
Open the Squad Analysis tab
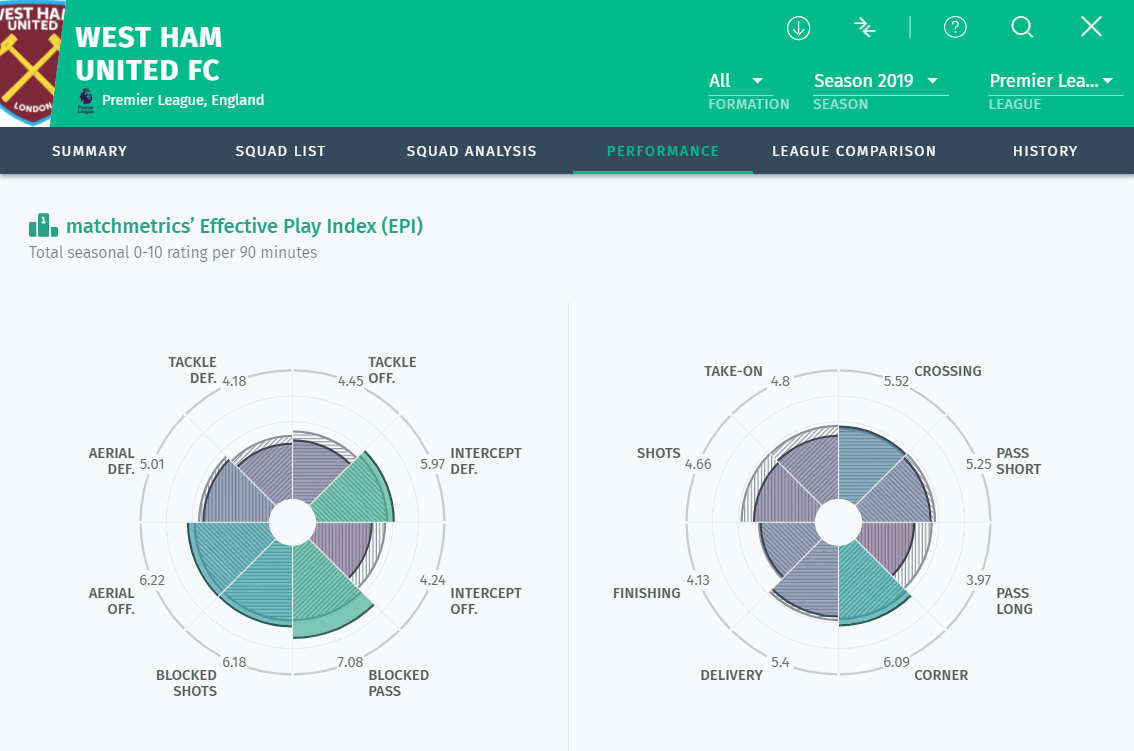click(x=472, y=151)
